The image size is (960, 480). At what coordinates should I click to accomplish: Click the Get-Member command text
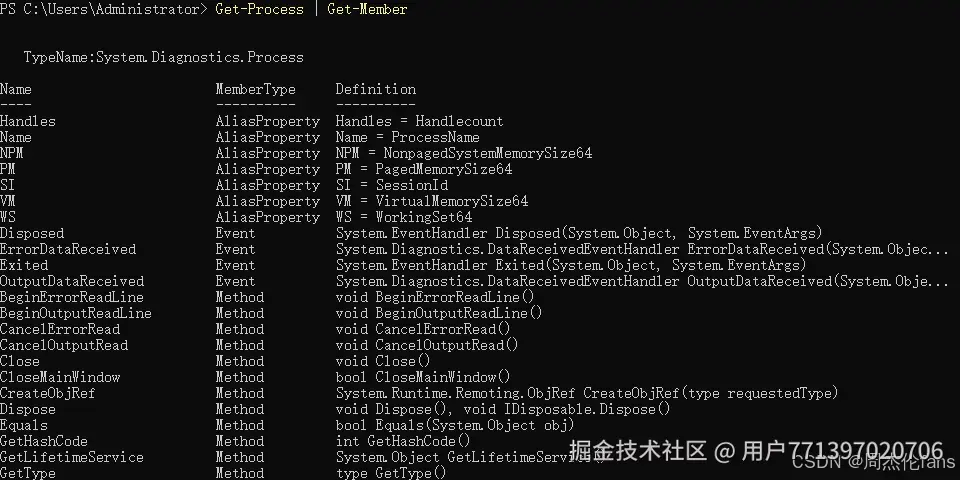coord(367,9)
